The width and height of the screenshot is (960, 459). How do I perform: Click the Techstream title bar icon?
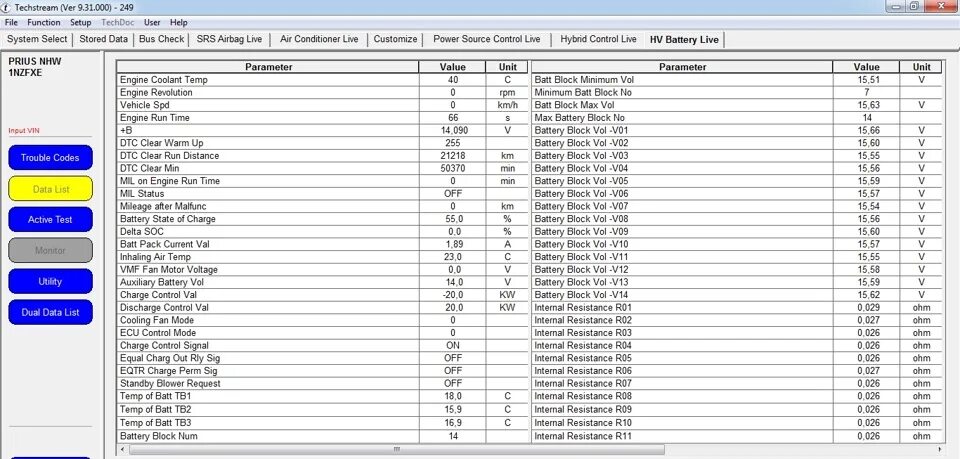coord(7,7)
